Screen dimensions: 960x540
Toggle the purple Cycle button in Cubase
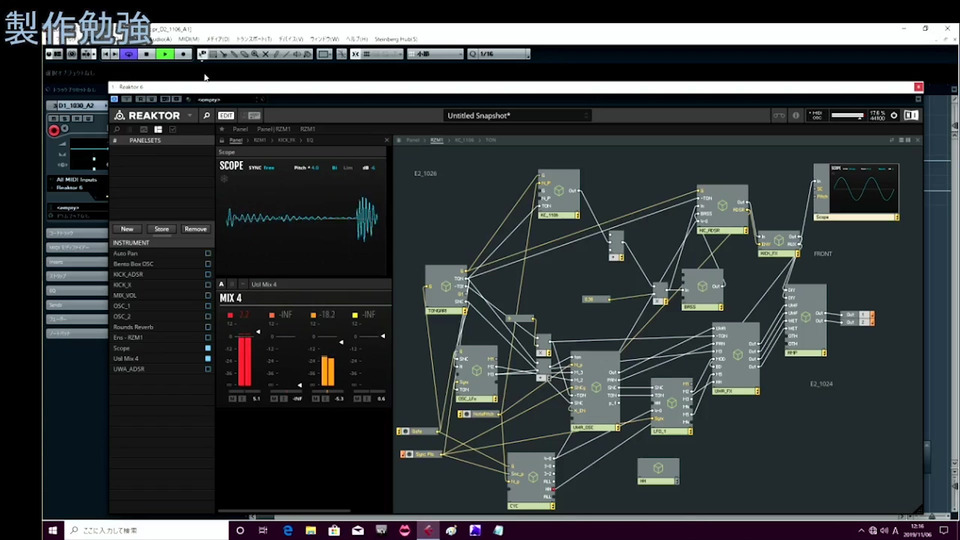(129, 54)
